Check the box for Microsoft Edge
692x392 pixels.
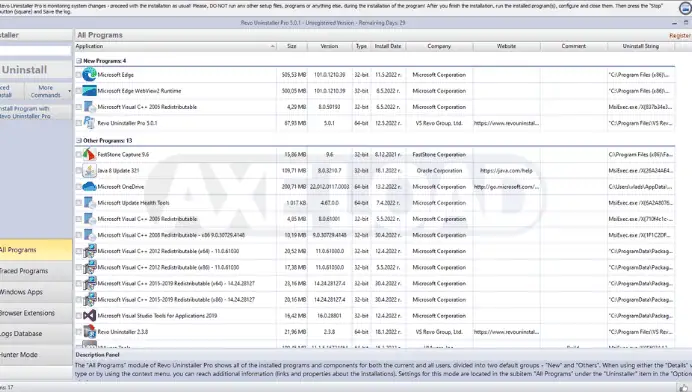tap(79, 75)
